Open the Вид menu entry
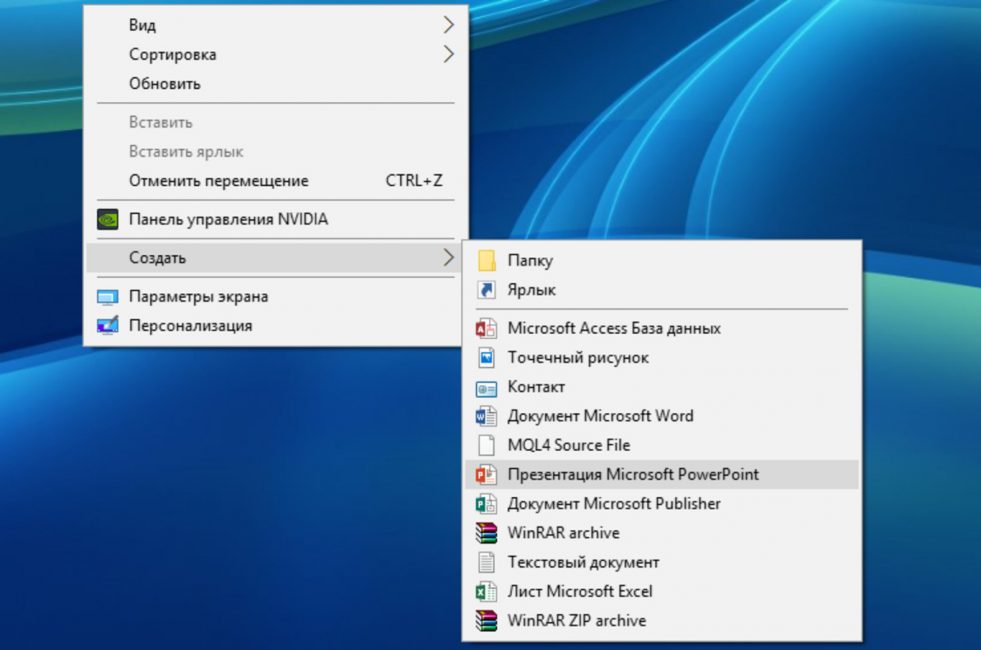Screen dimensions: 981x650 (275, 25)
